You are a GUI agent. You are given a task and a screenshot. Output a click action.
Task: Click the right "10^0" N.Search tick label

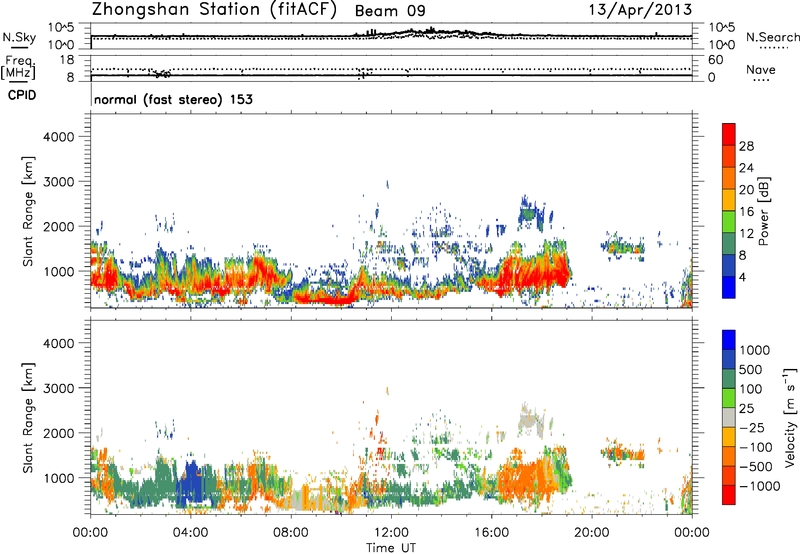click(x=721, y=45)
